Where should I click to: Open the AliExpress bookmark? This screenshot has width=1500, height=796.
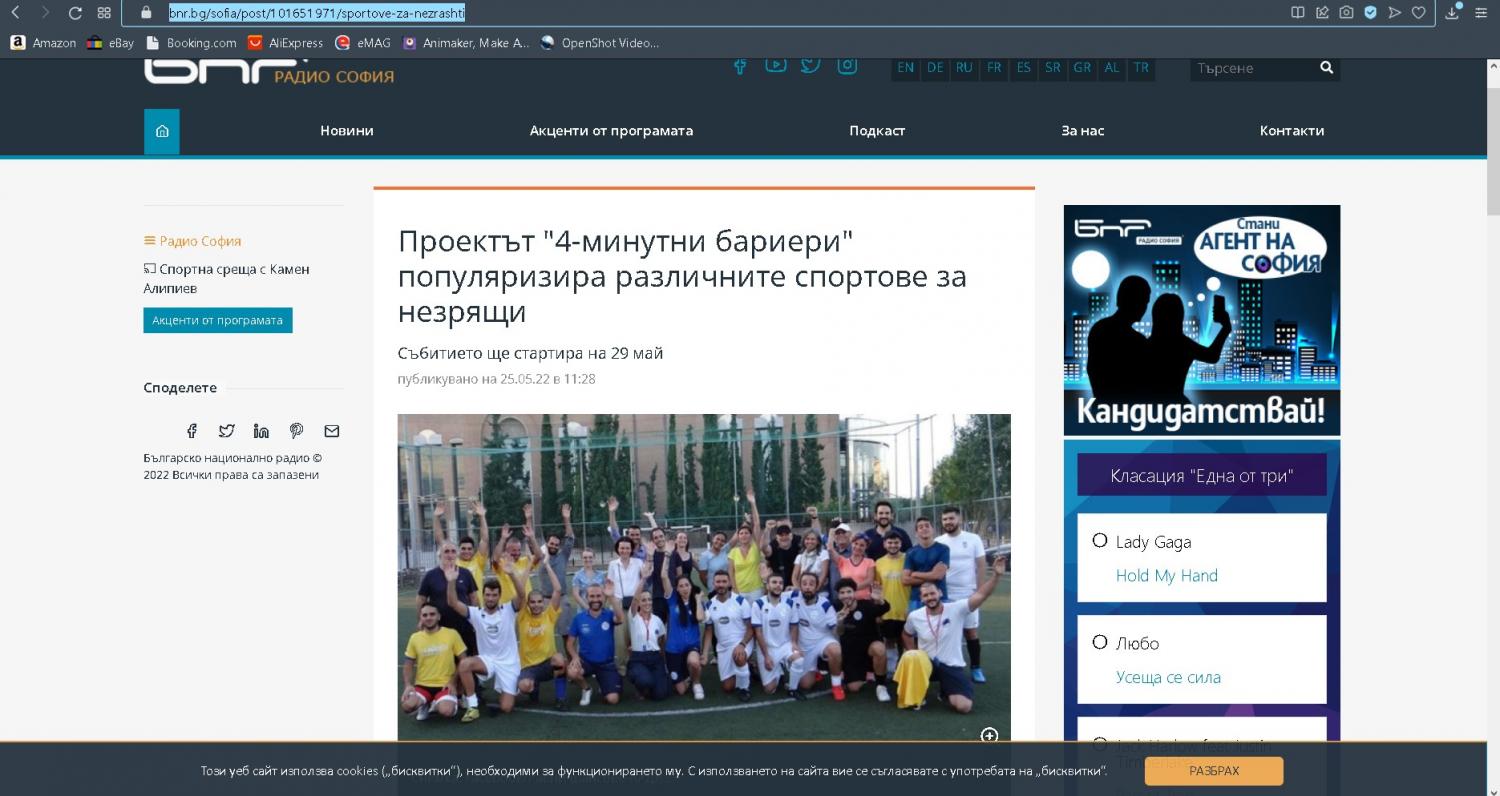[286, 43]
